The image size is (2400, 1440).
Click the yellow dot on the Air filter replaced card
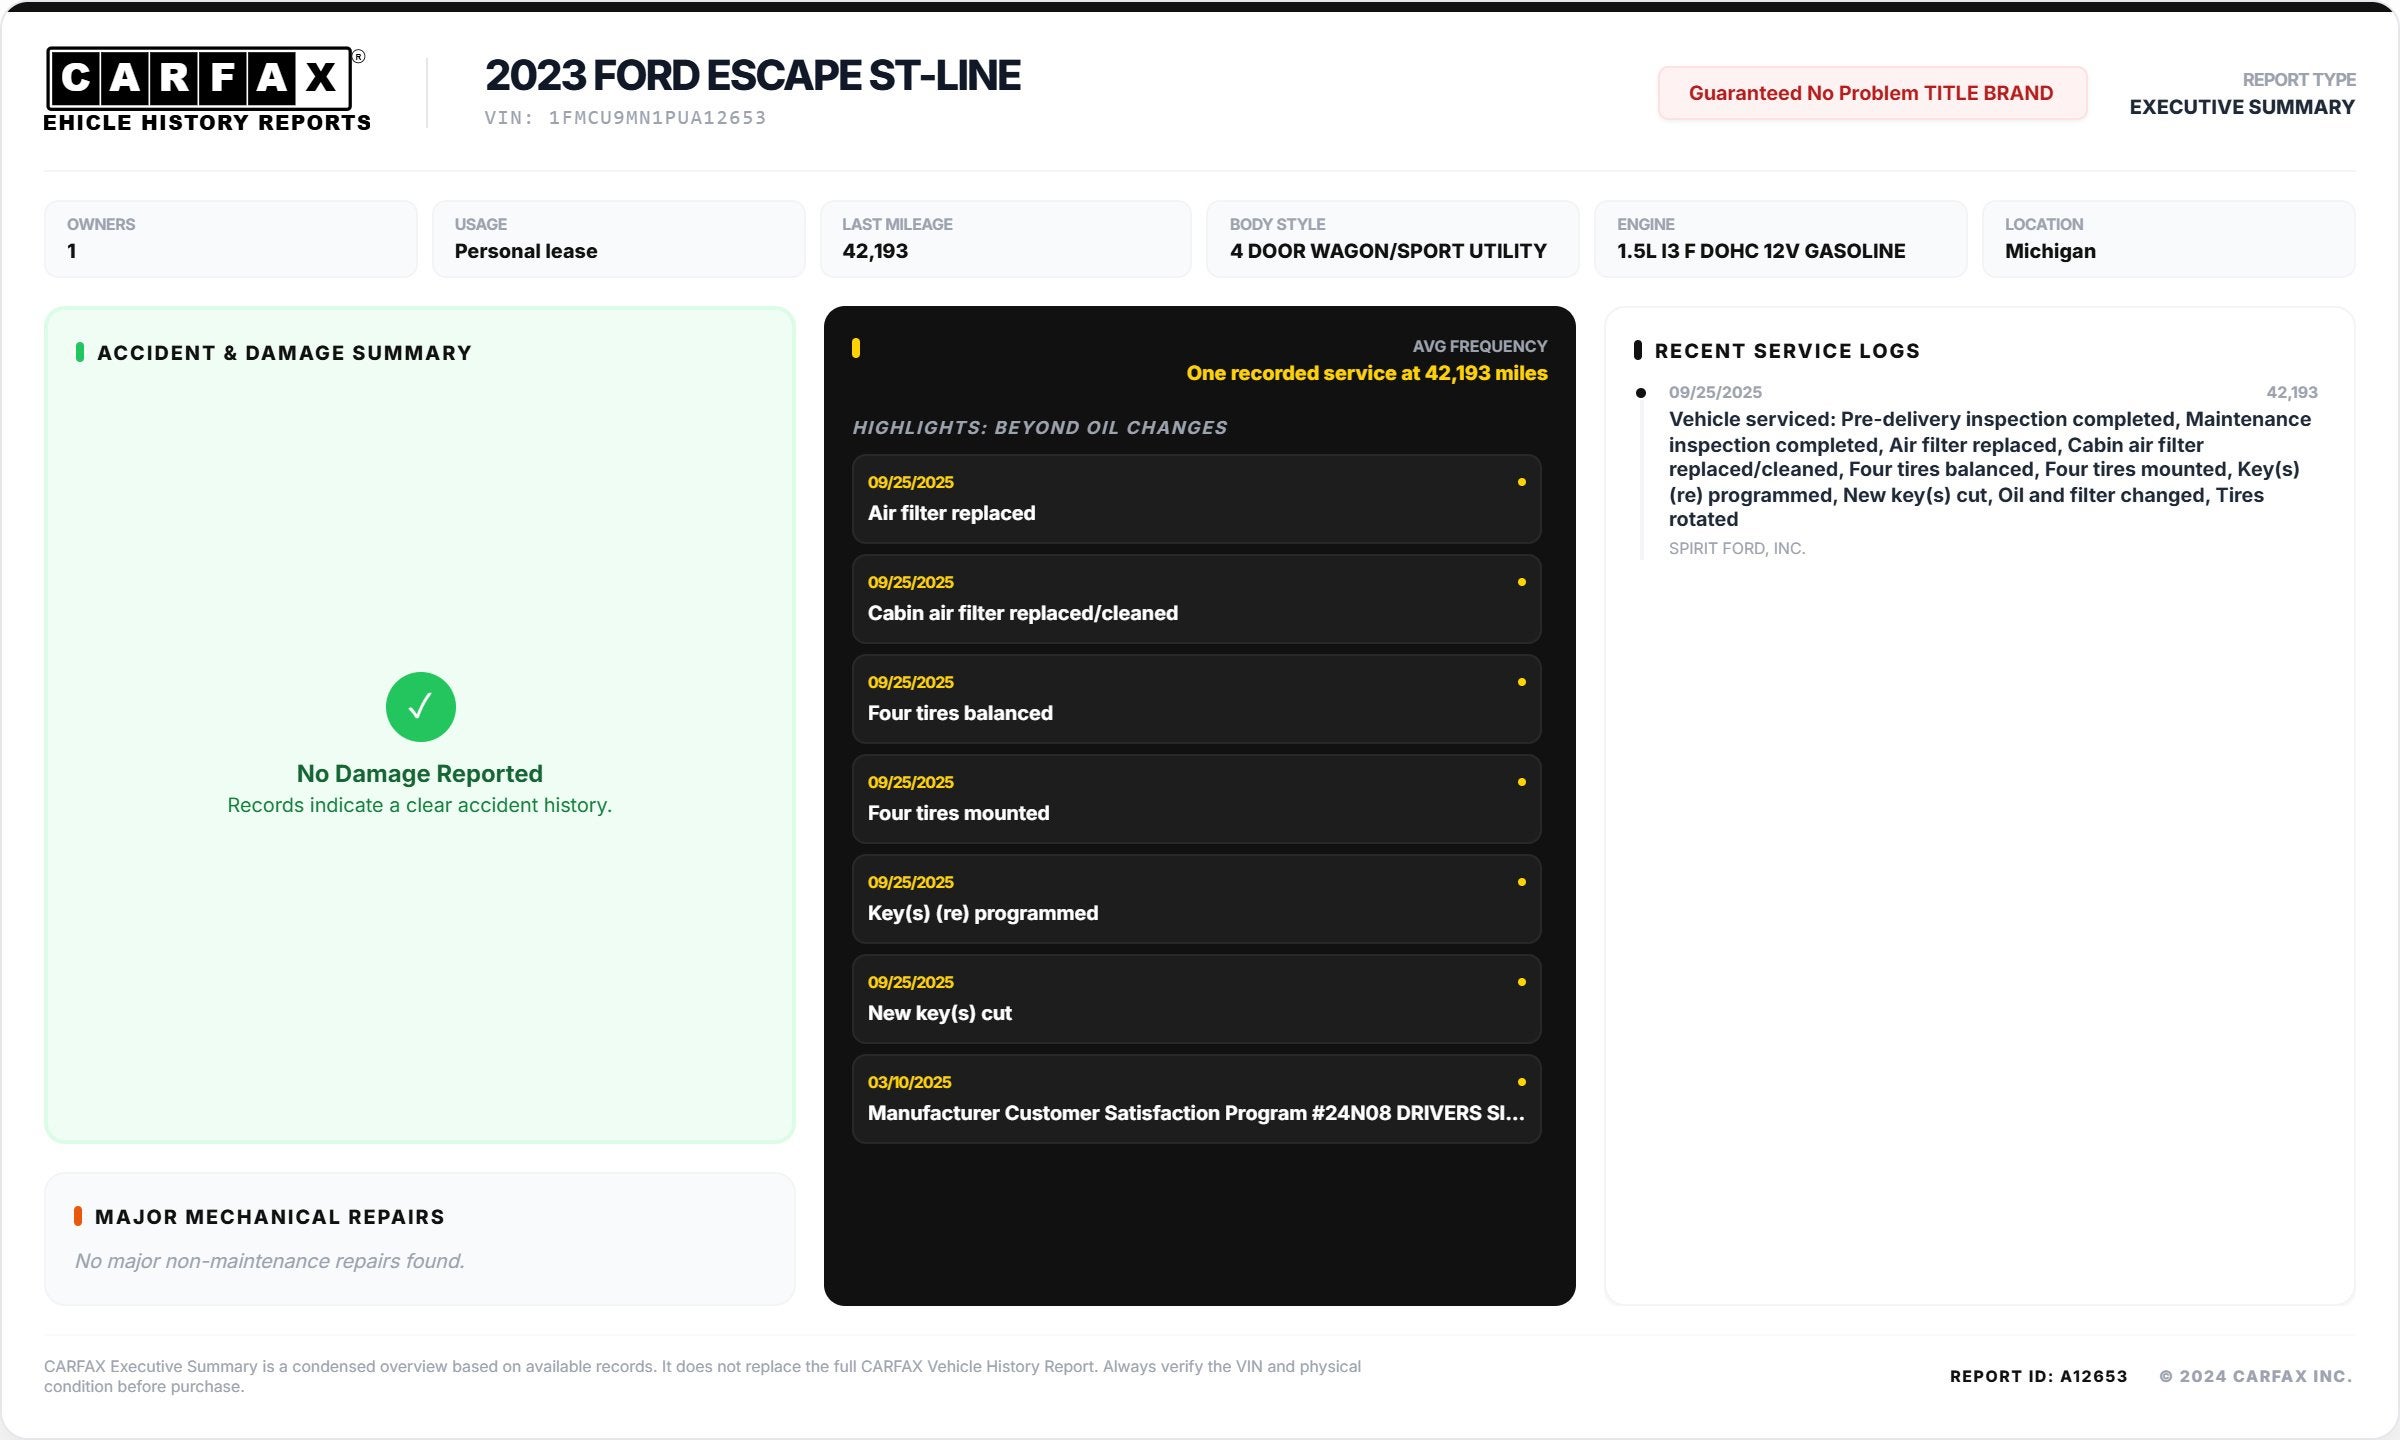tap(1521, 482)
